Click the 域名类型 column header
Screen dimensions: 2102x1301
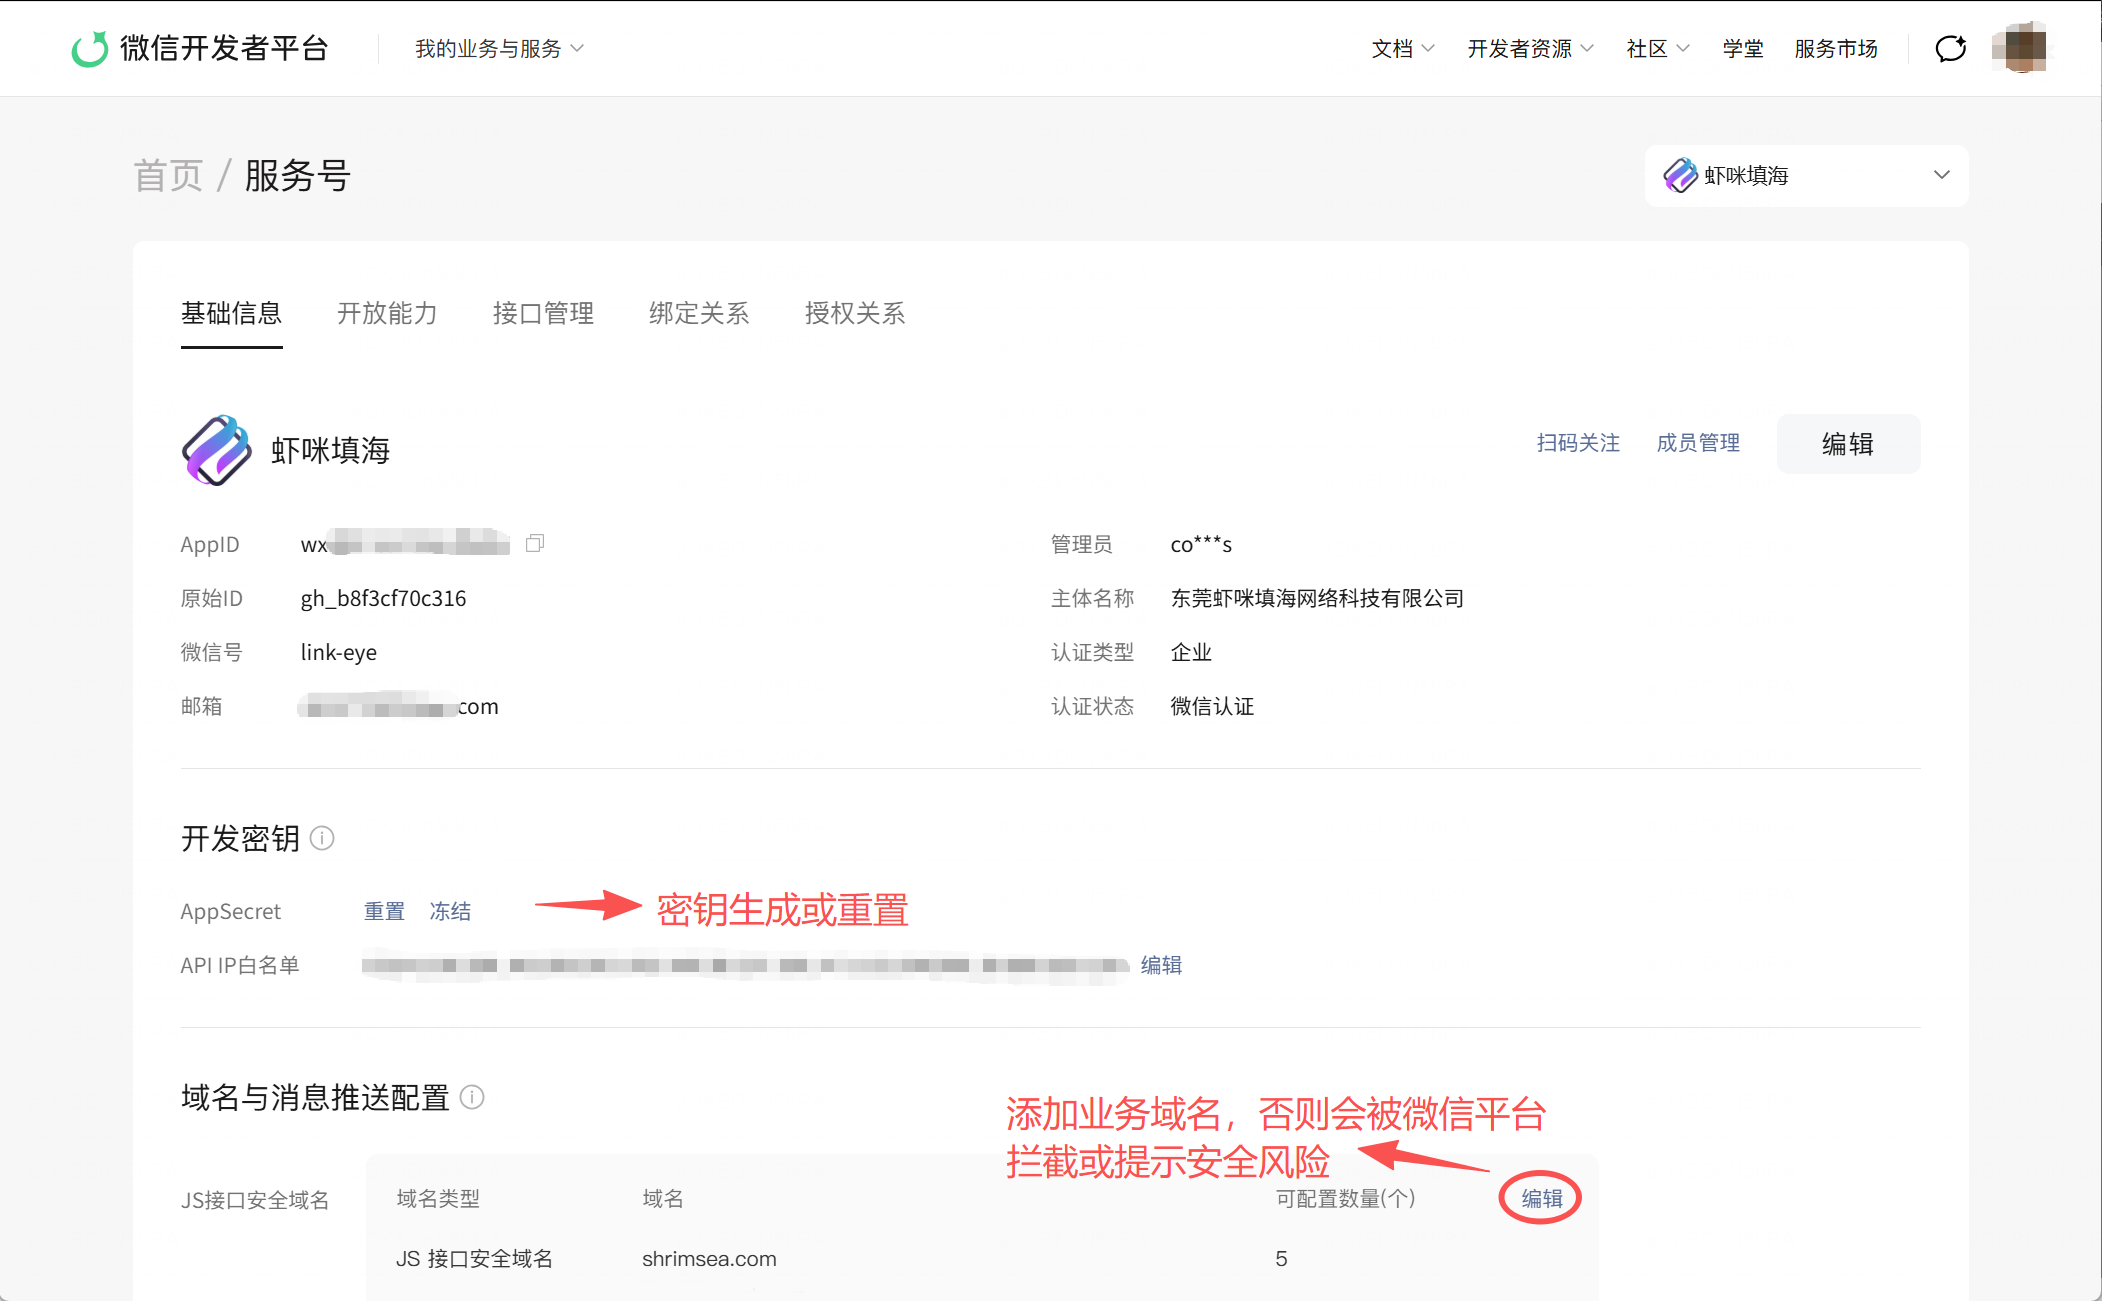click(x=438, y=1198)
